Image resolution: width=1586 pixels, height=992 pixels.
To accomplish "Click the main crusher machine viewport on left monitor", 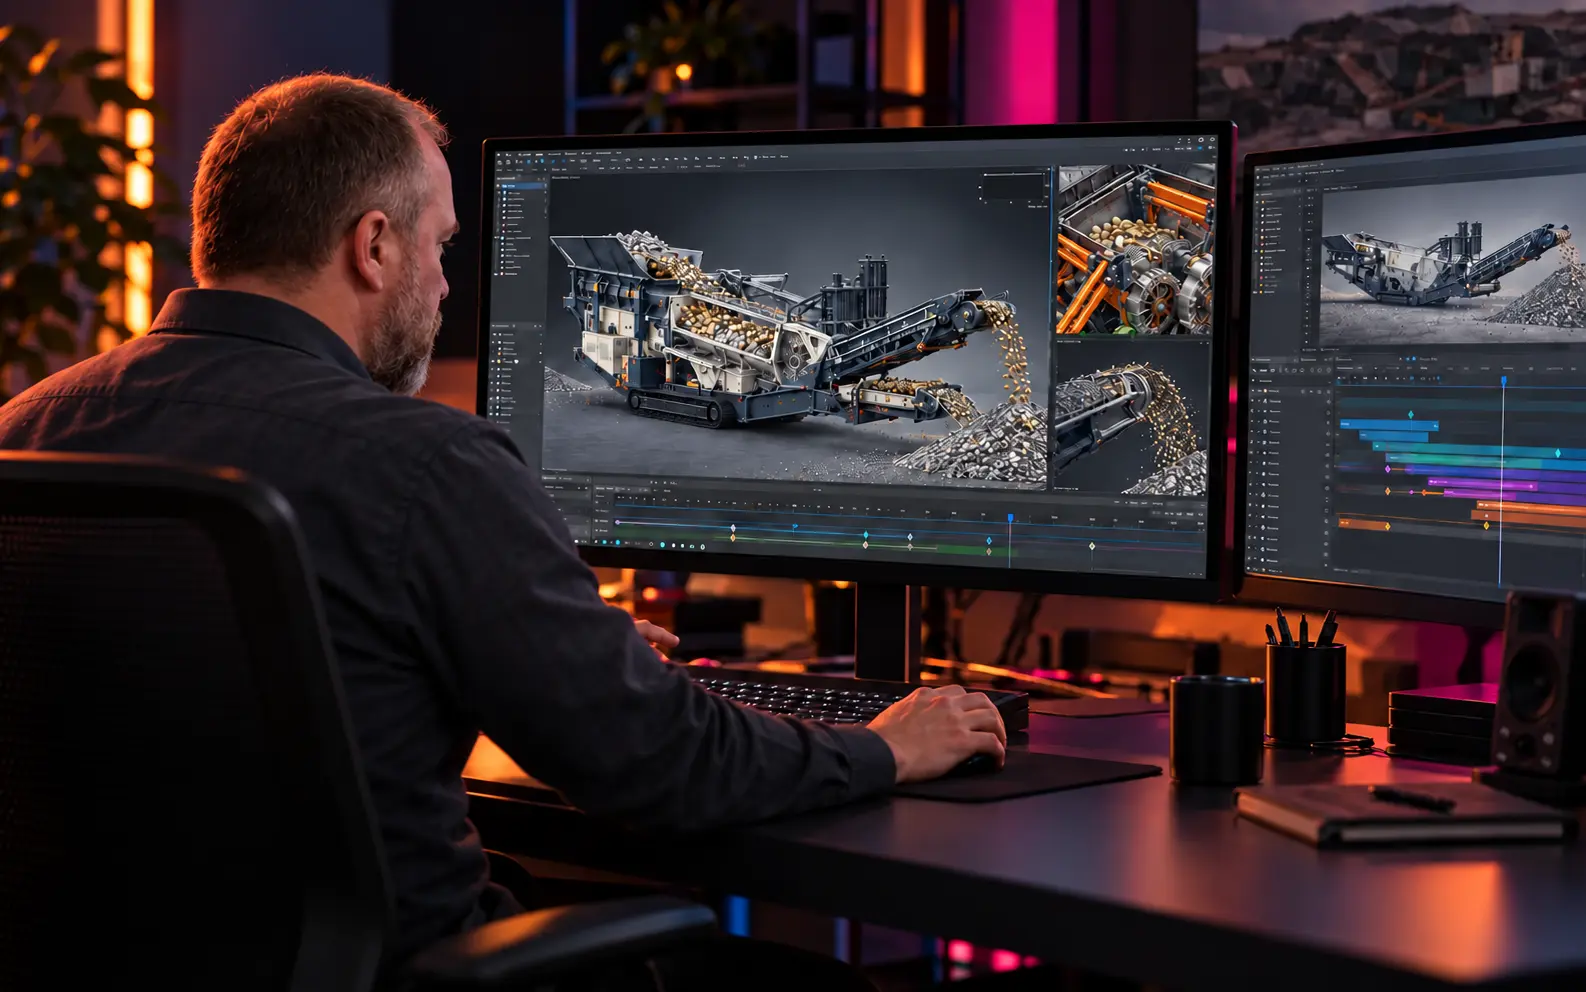I will [796, 328].
